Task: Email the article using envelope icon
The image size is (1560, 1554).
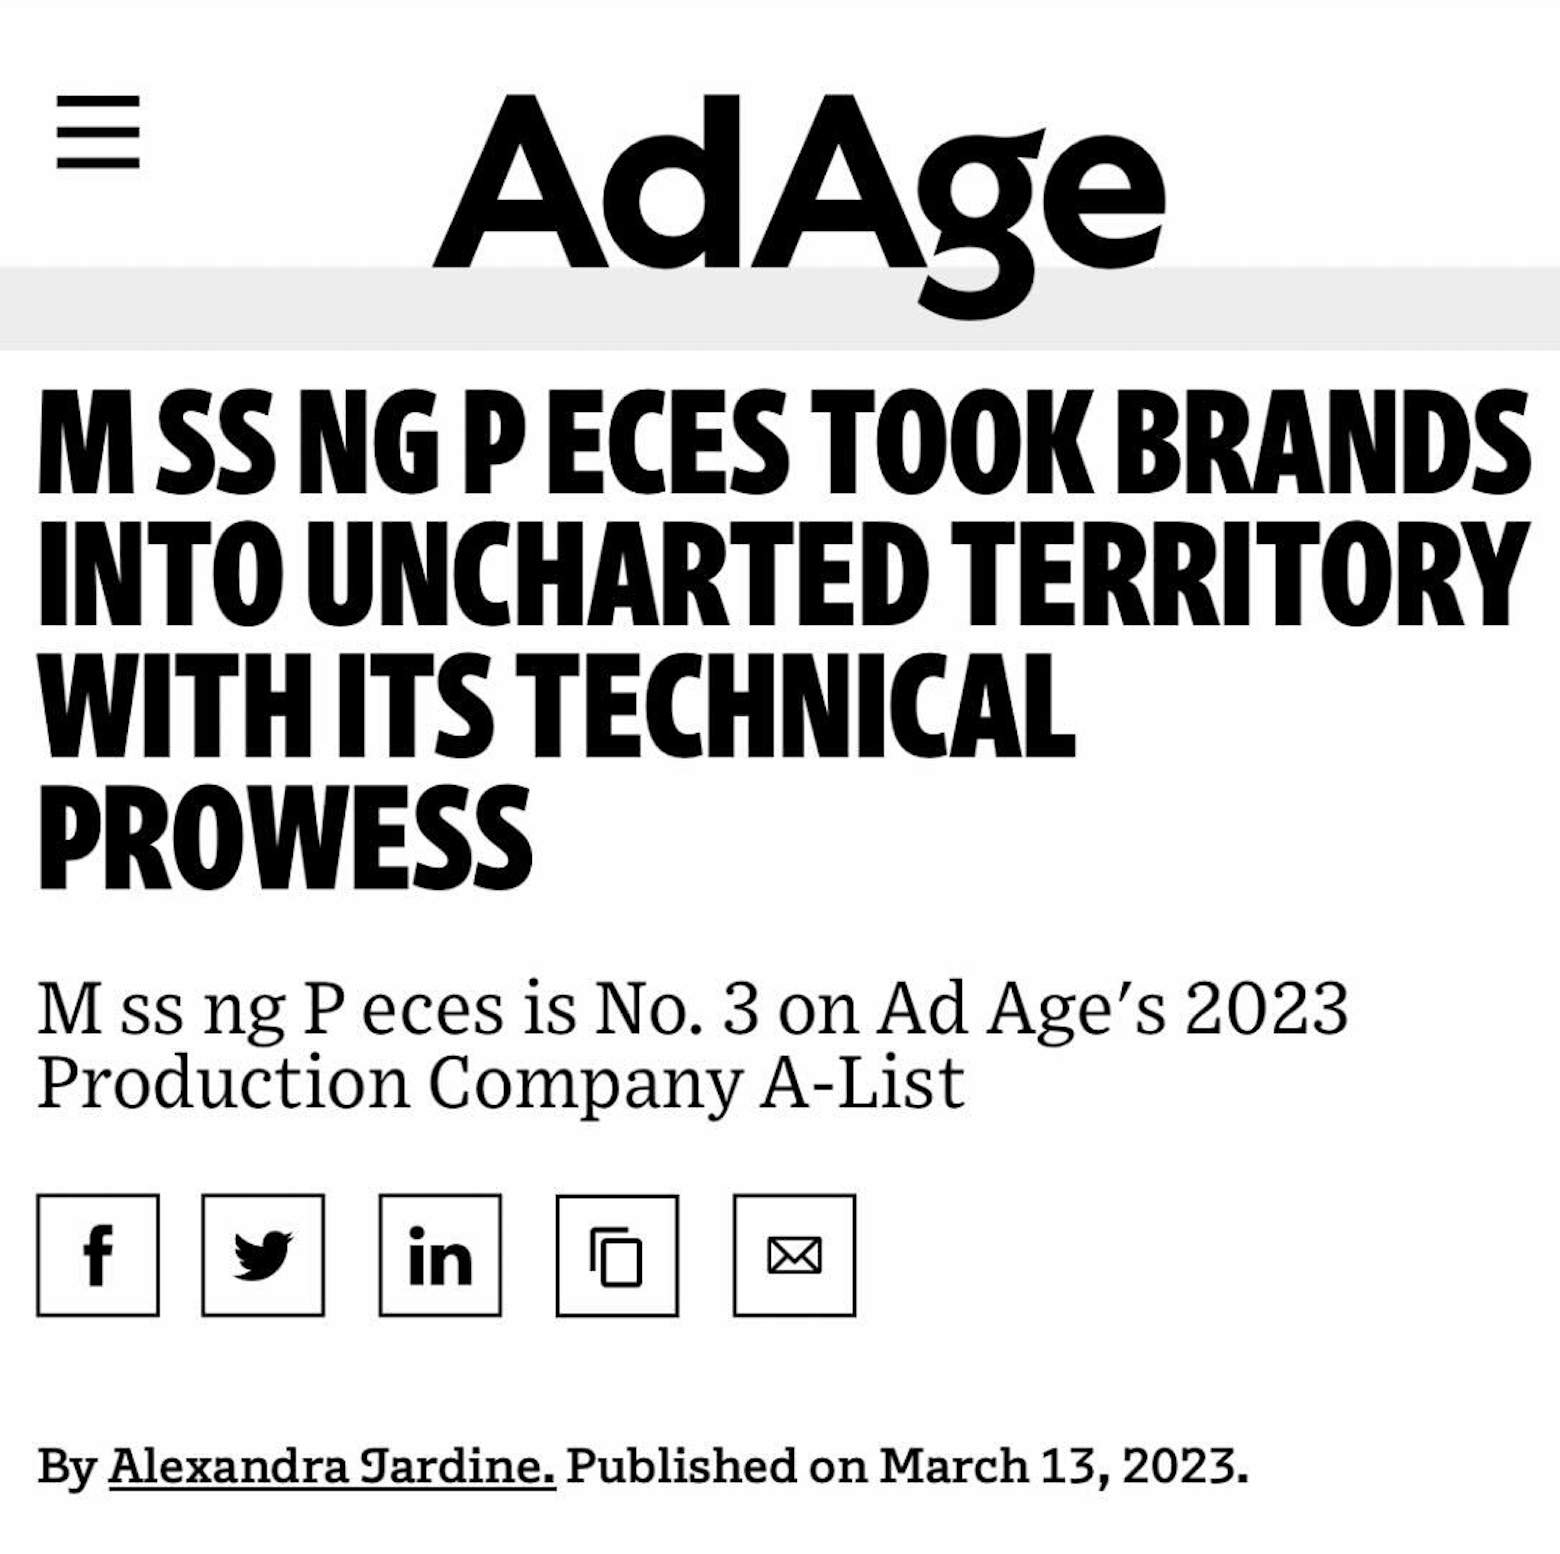Action: pyautogui.click(x=794, y=1255)
